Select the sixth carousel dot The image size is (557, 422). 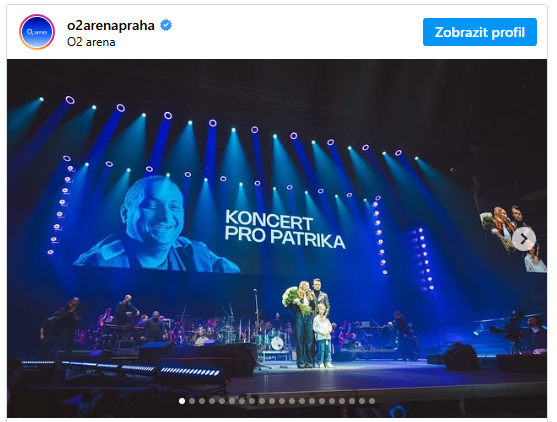232,401
